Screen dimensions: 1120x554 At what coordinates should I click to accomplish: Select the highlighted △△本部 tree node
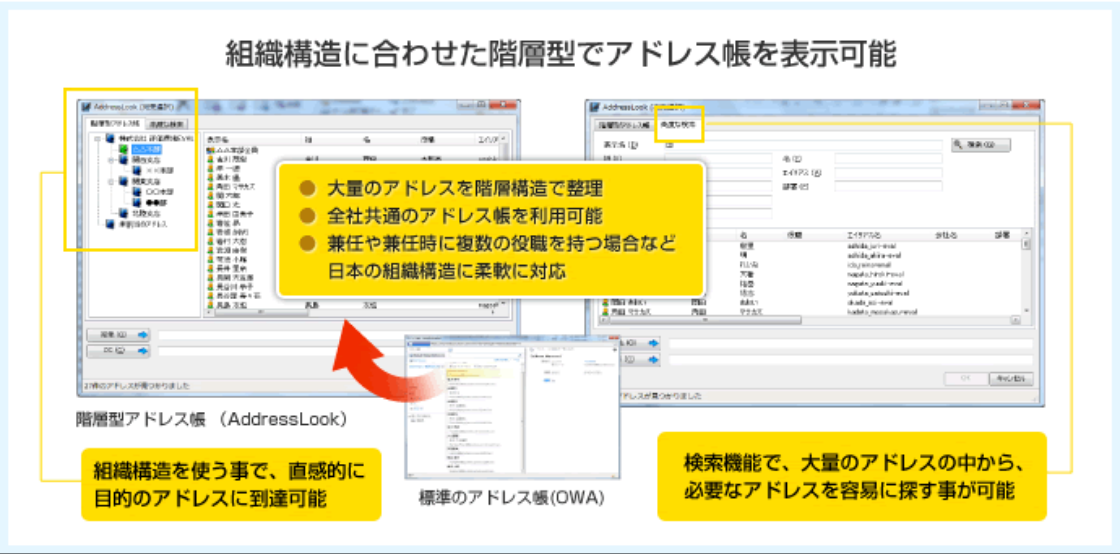point(147,149)
